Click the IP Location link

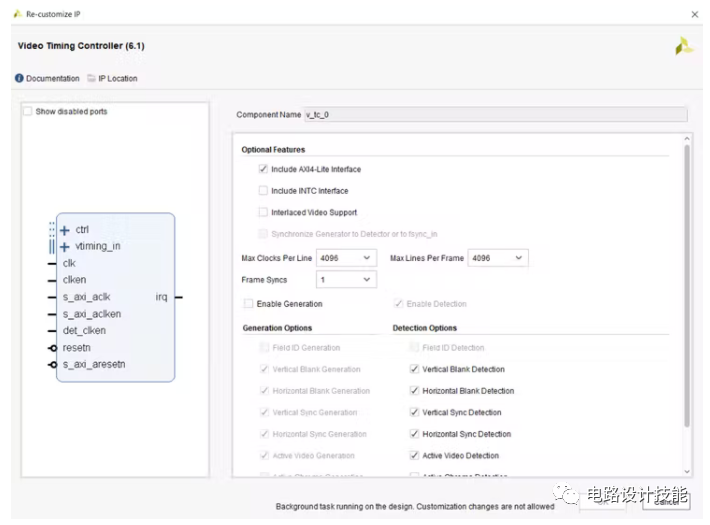coord(118,78)
